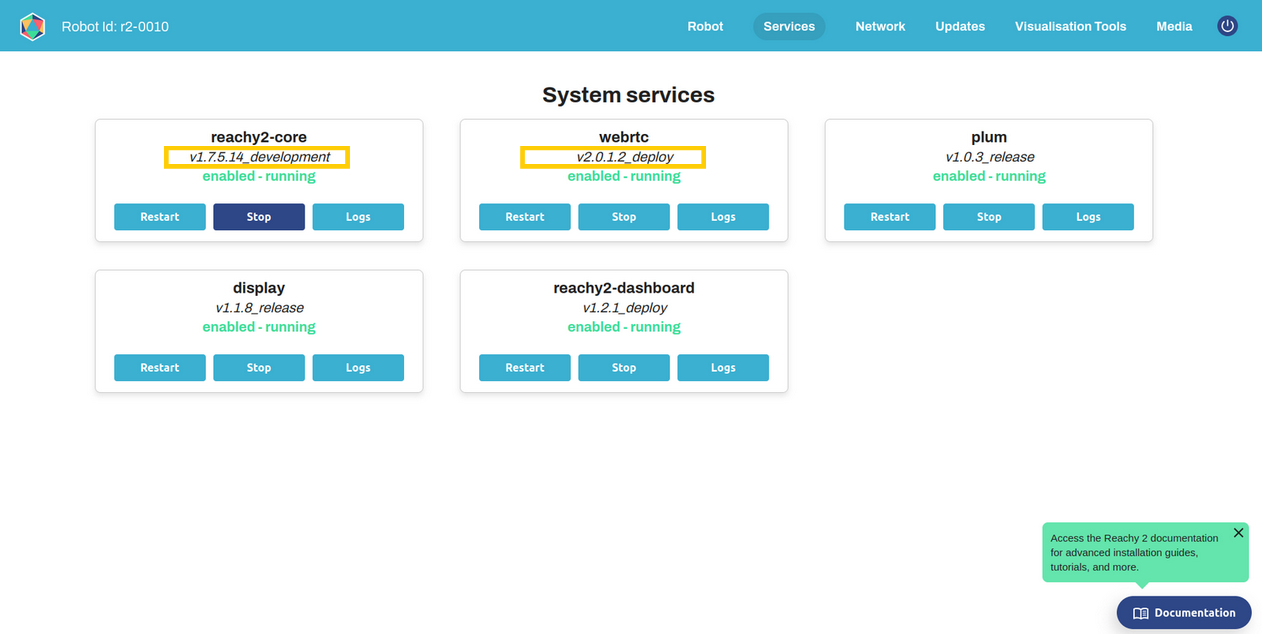Stop the plum service
1262x634 pixels.
point(989,217)
